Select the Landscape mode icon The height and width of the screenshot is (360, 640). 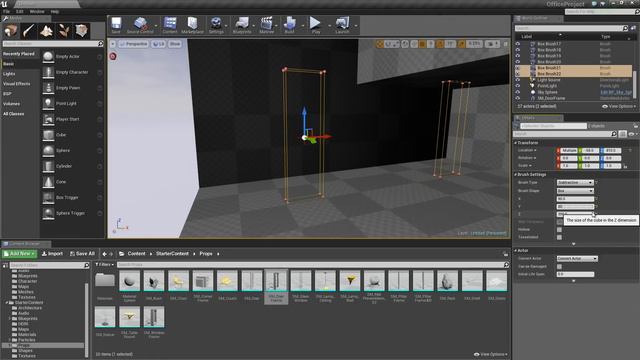coord(46,31)
